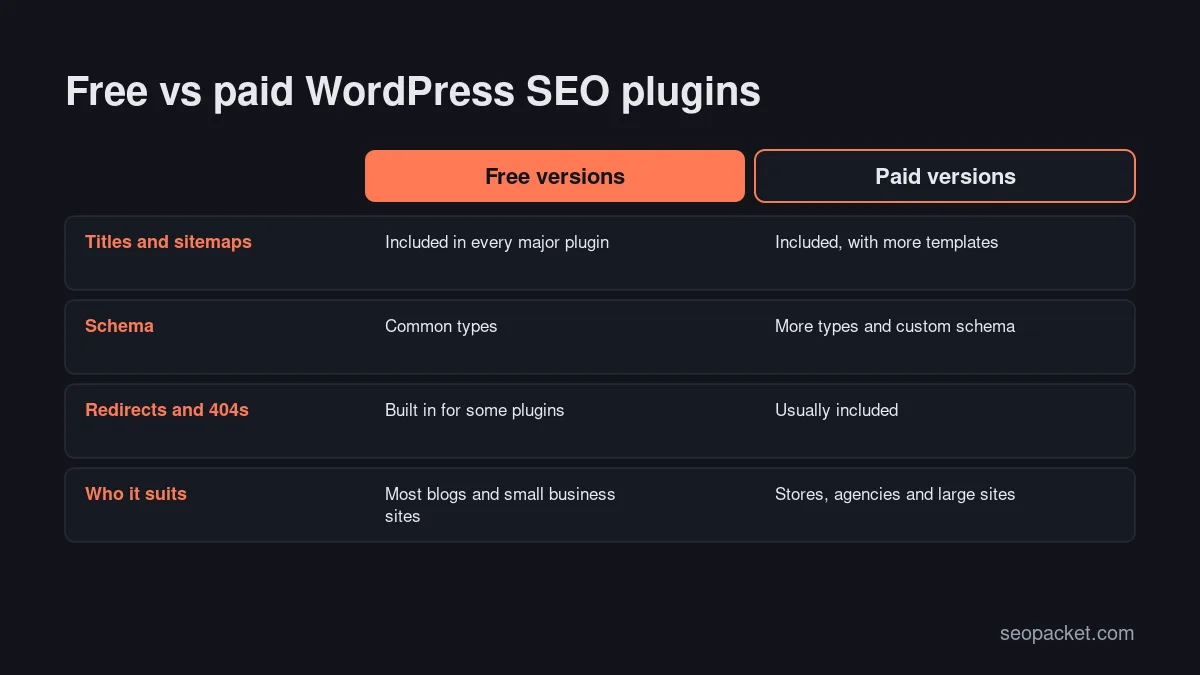This screenshot has height=675, width=1200.
Task: Click the seopacket.com footer text
Action: pos(1067,633)
